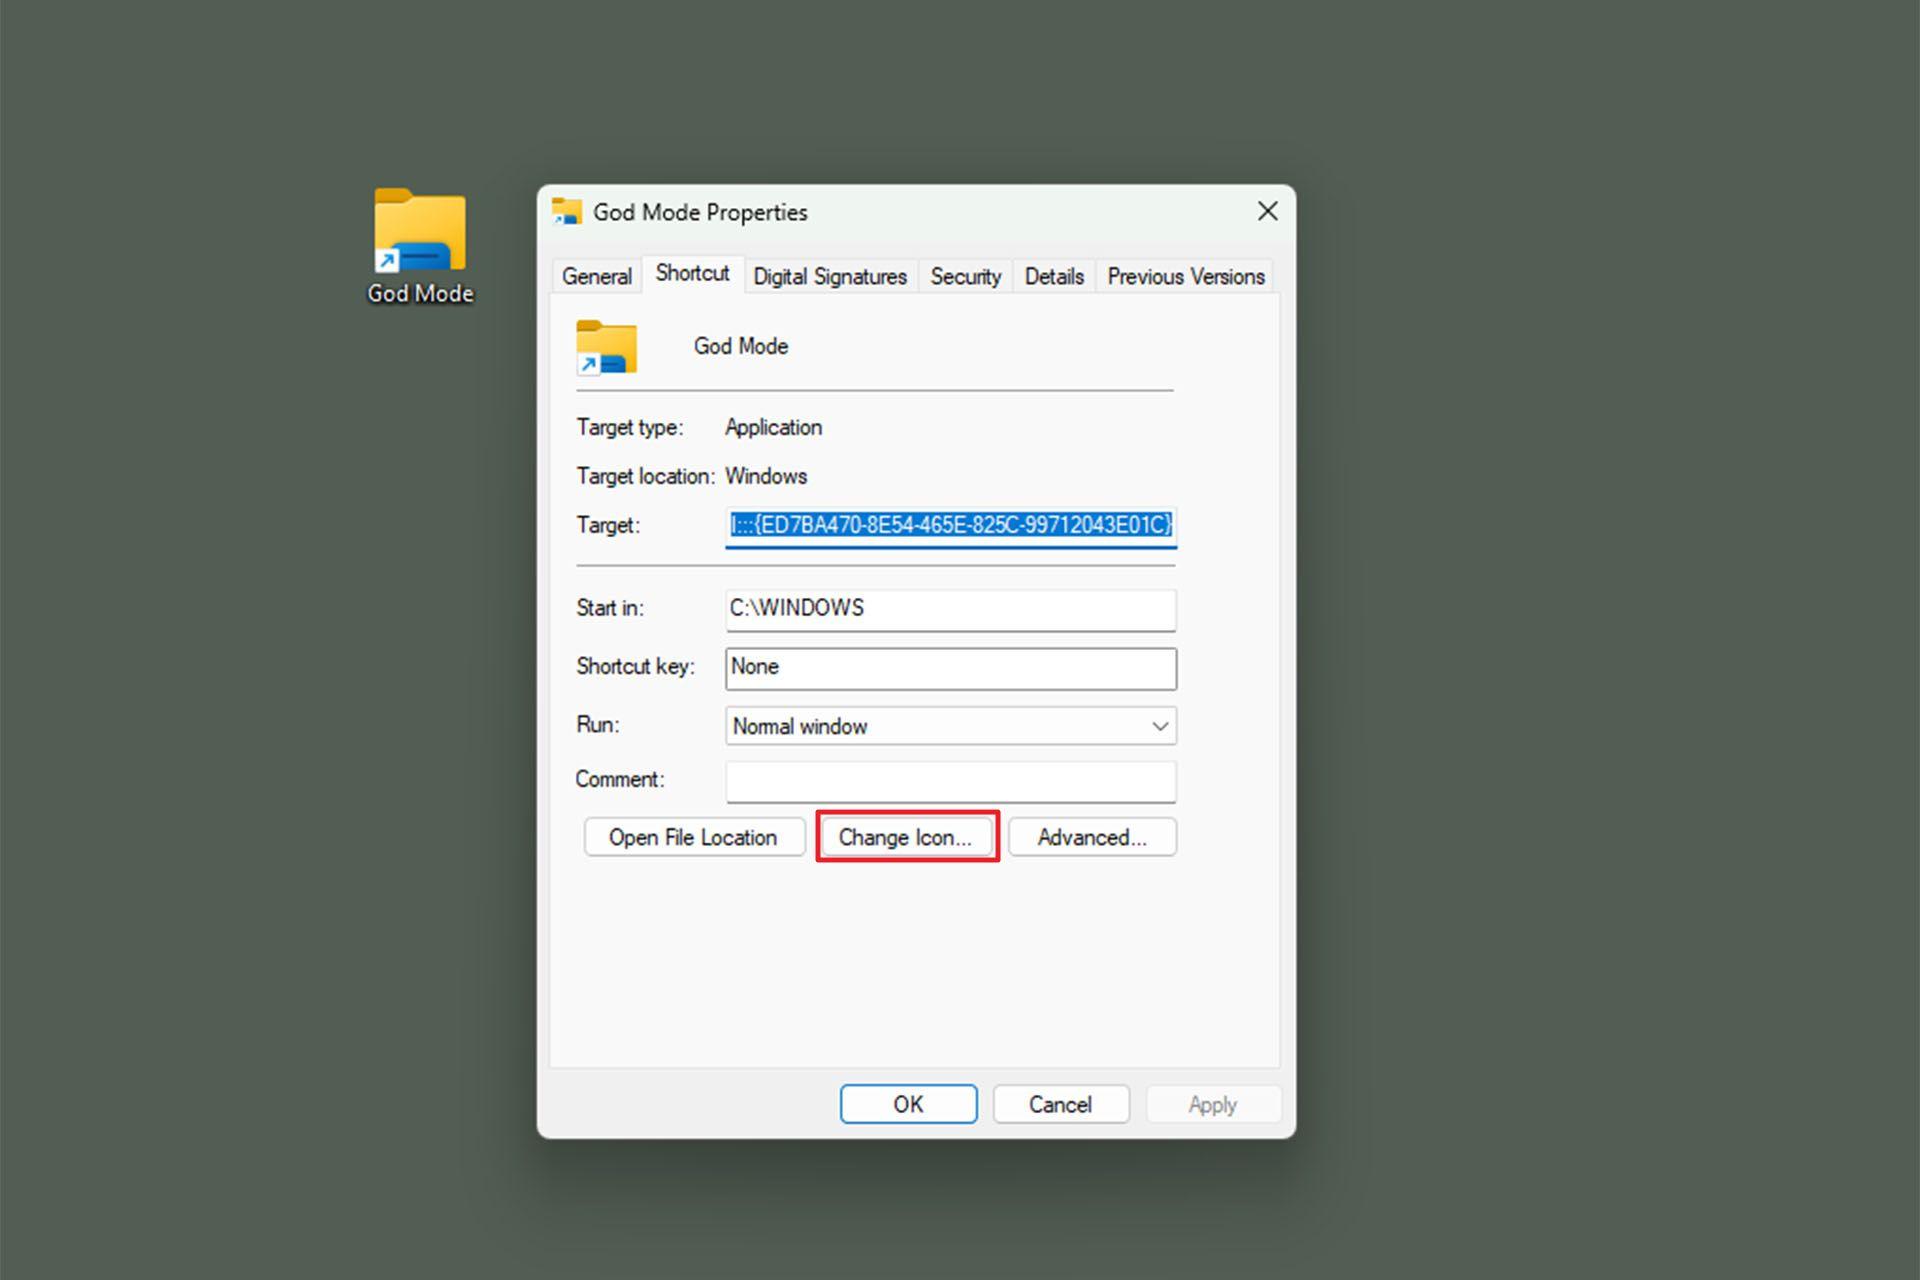
Task: Select the Shortcut tab
Action: [692, 273]
